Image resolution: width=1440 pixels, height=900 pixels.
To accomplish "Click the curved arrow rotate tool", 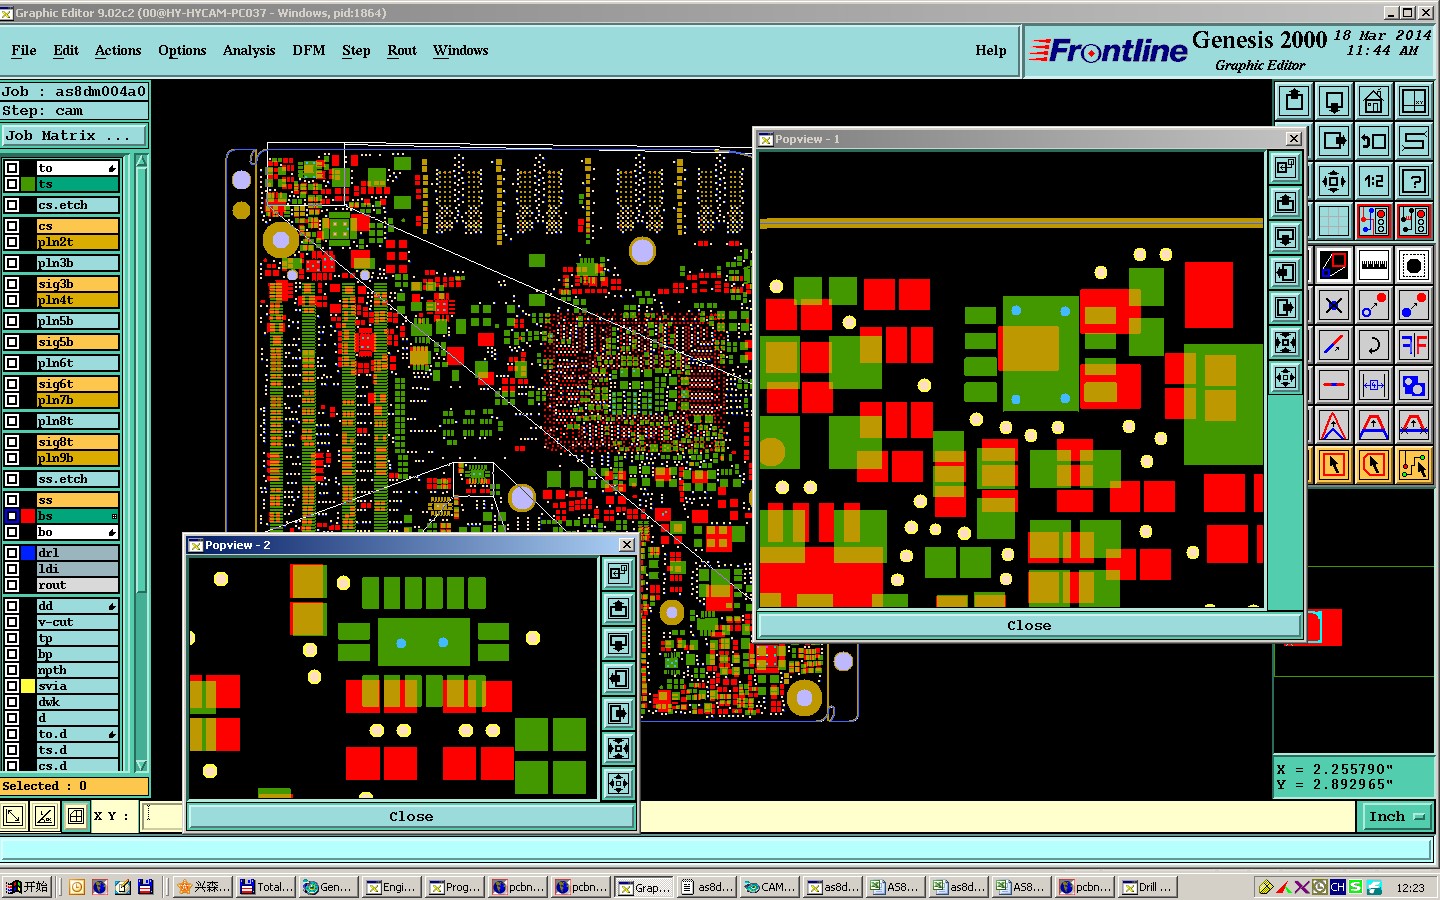I will click(x=1374, y=345).
